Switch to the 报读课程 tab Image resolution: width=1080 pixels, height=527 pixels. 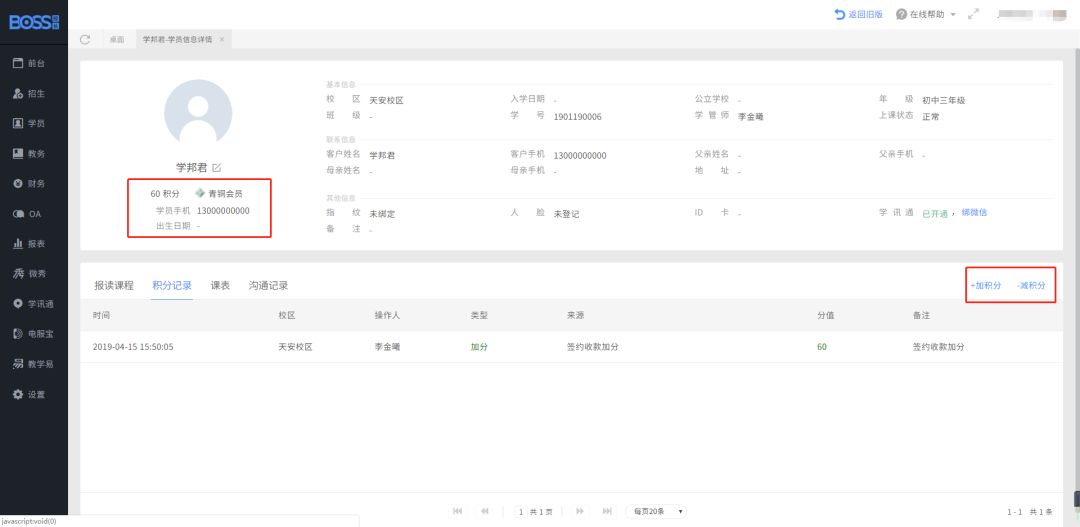(114, 285)
